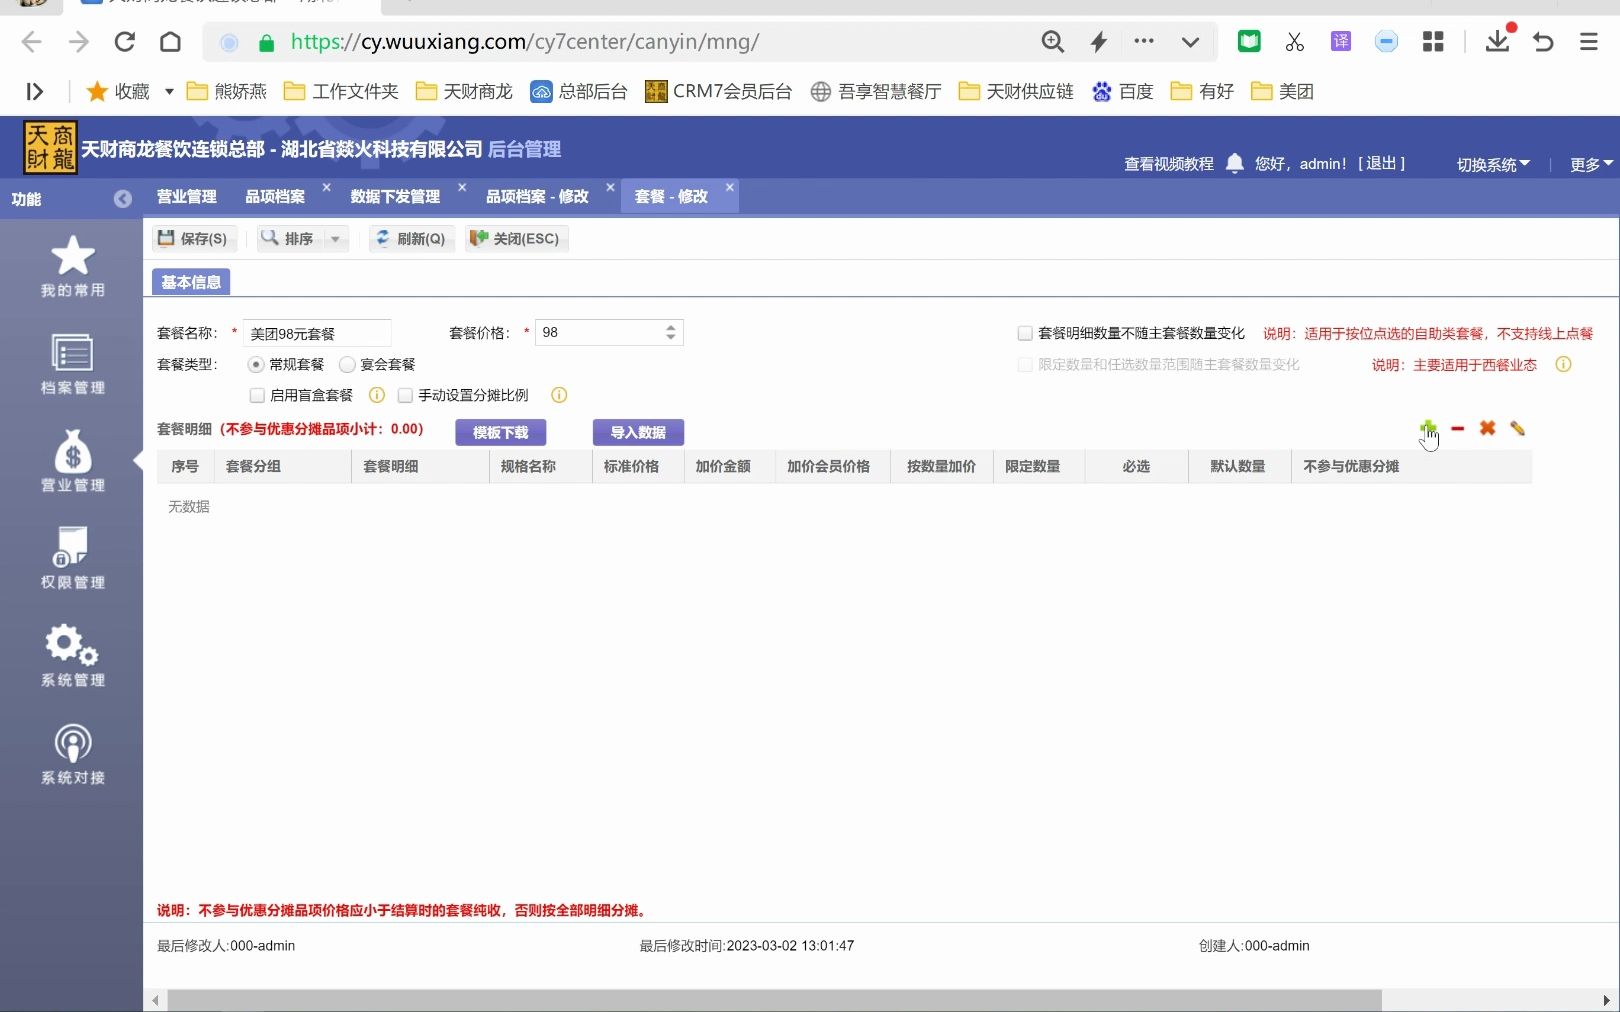
Task: Switch to 营业管理 tab
Action: click(187, 196)
